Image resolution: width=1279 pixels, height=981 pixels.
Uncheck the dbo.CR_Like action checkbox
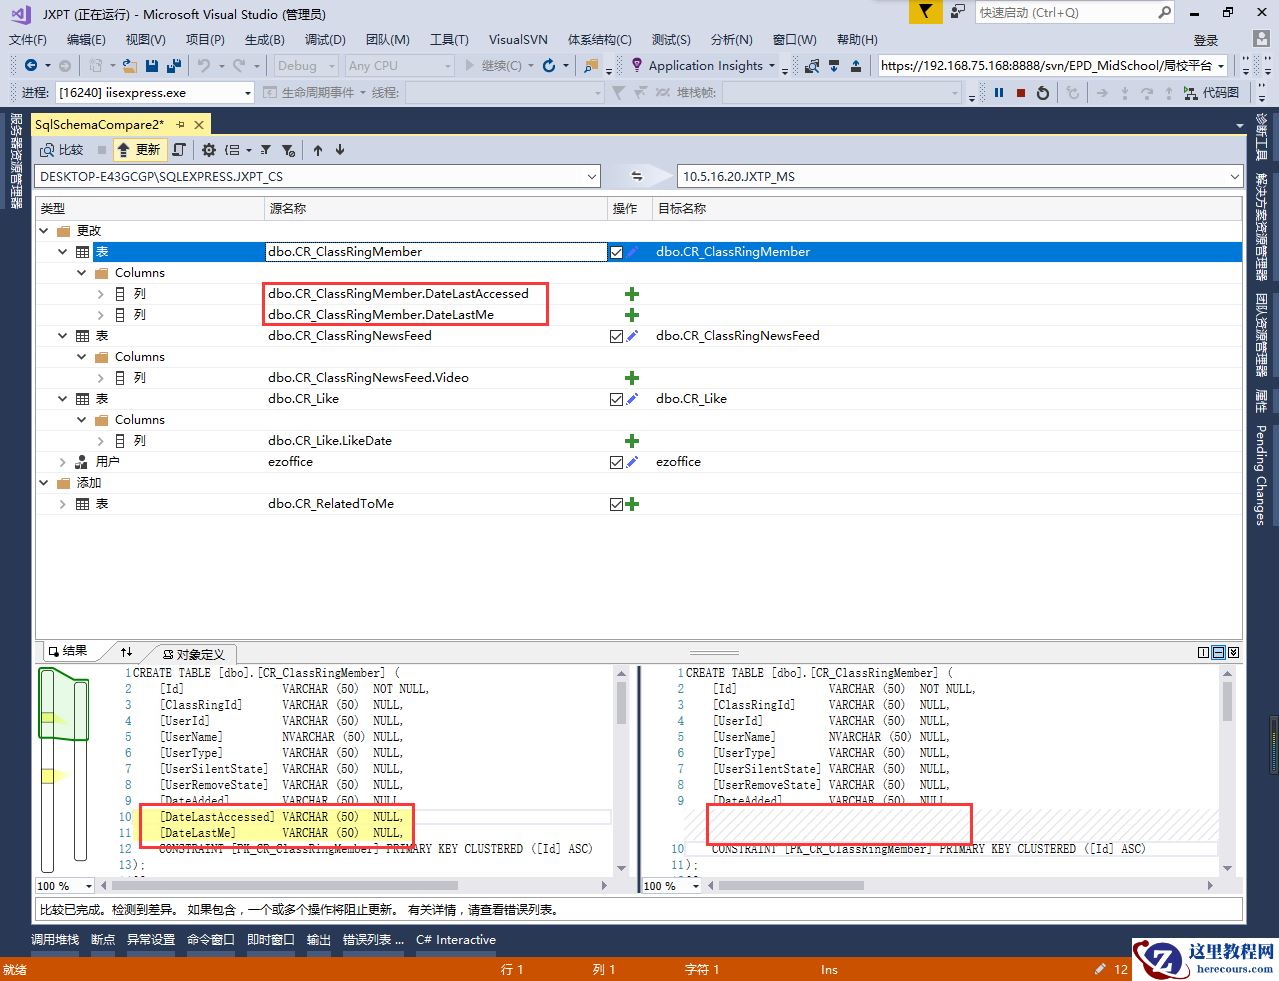pyautogui.click(x=616, y=399)
